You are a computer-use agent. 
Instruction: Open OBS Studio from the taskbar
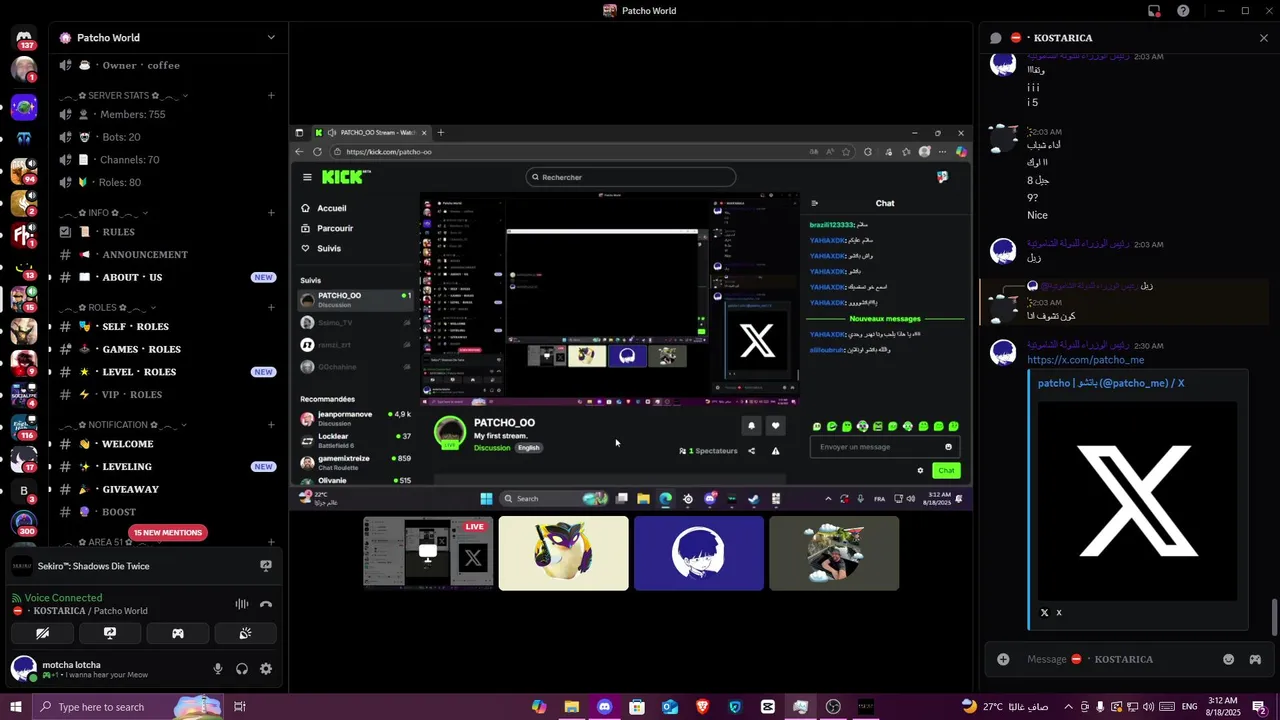[x=833, y=707]
